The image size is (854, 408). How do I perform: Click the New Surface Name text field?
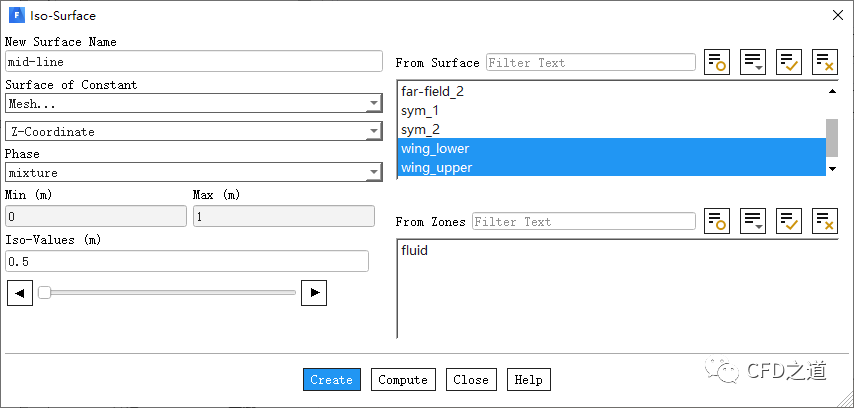[x=193, y=62]
